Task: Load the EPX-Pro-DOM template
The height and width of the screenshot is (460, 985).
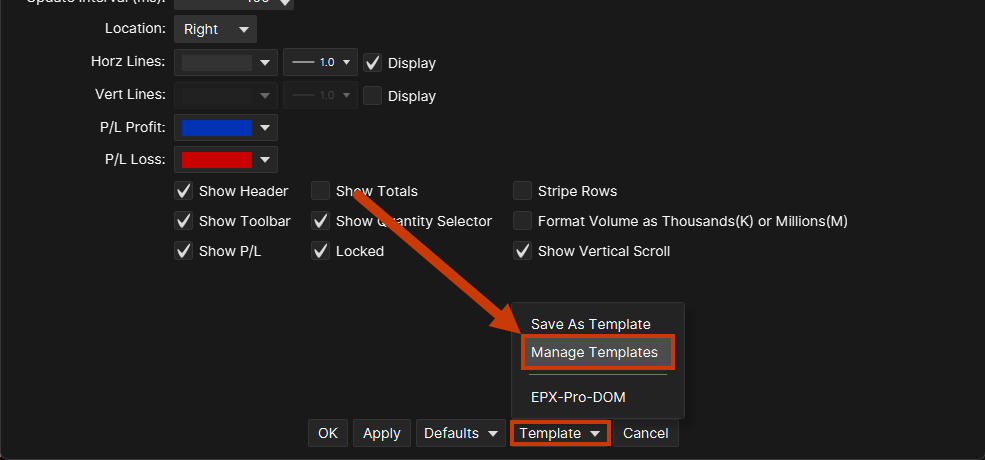Action: 578,397
